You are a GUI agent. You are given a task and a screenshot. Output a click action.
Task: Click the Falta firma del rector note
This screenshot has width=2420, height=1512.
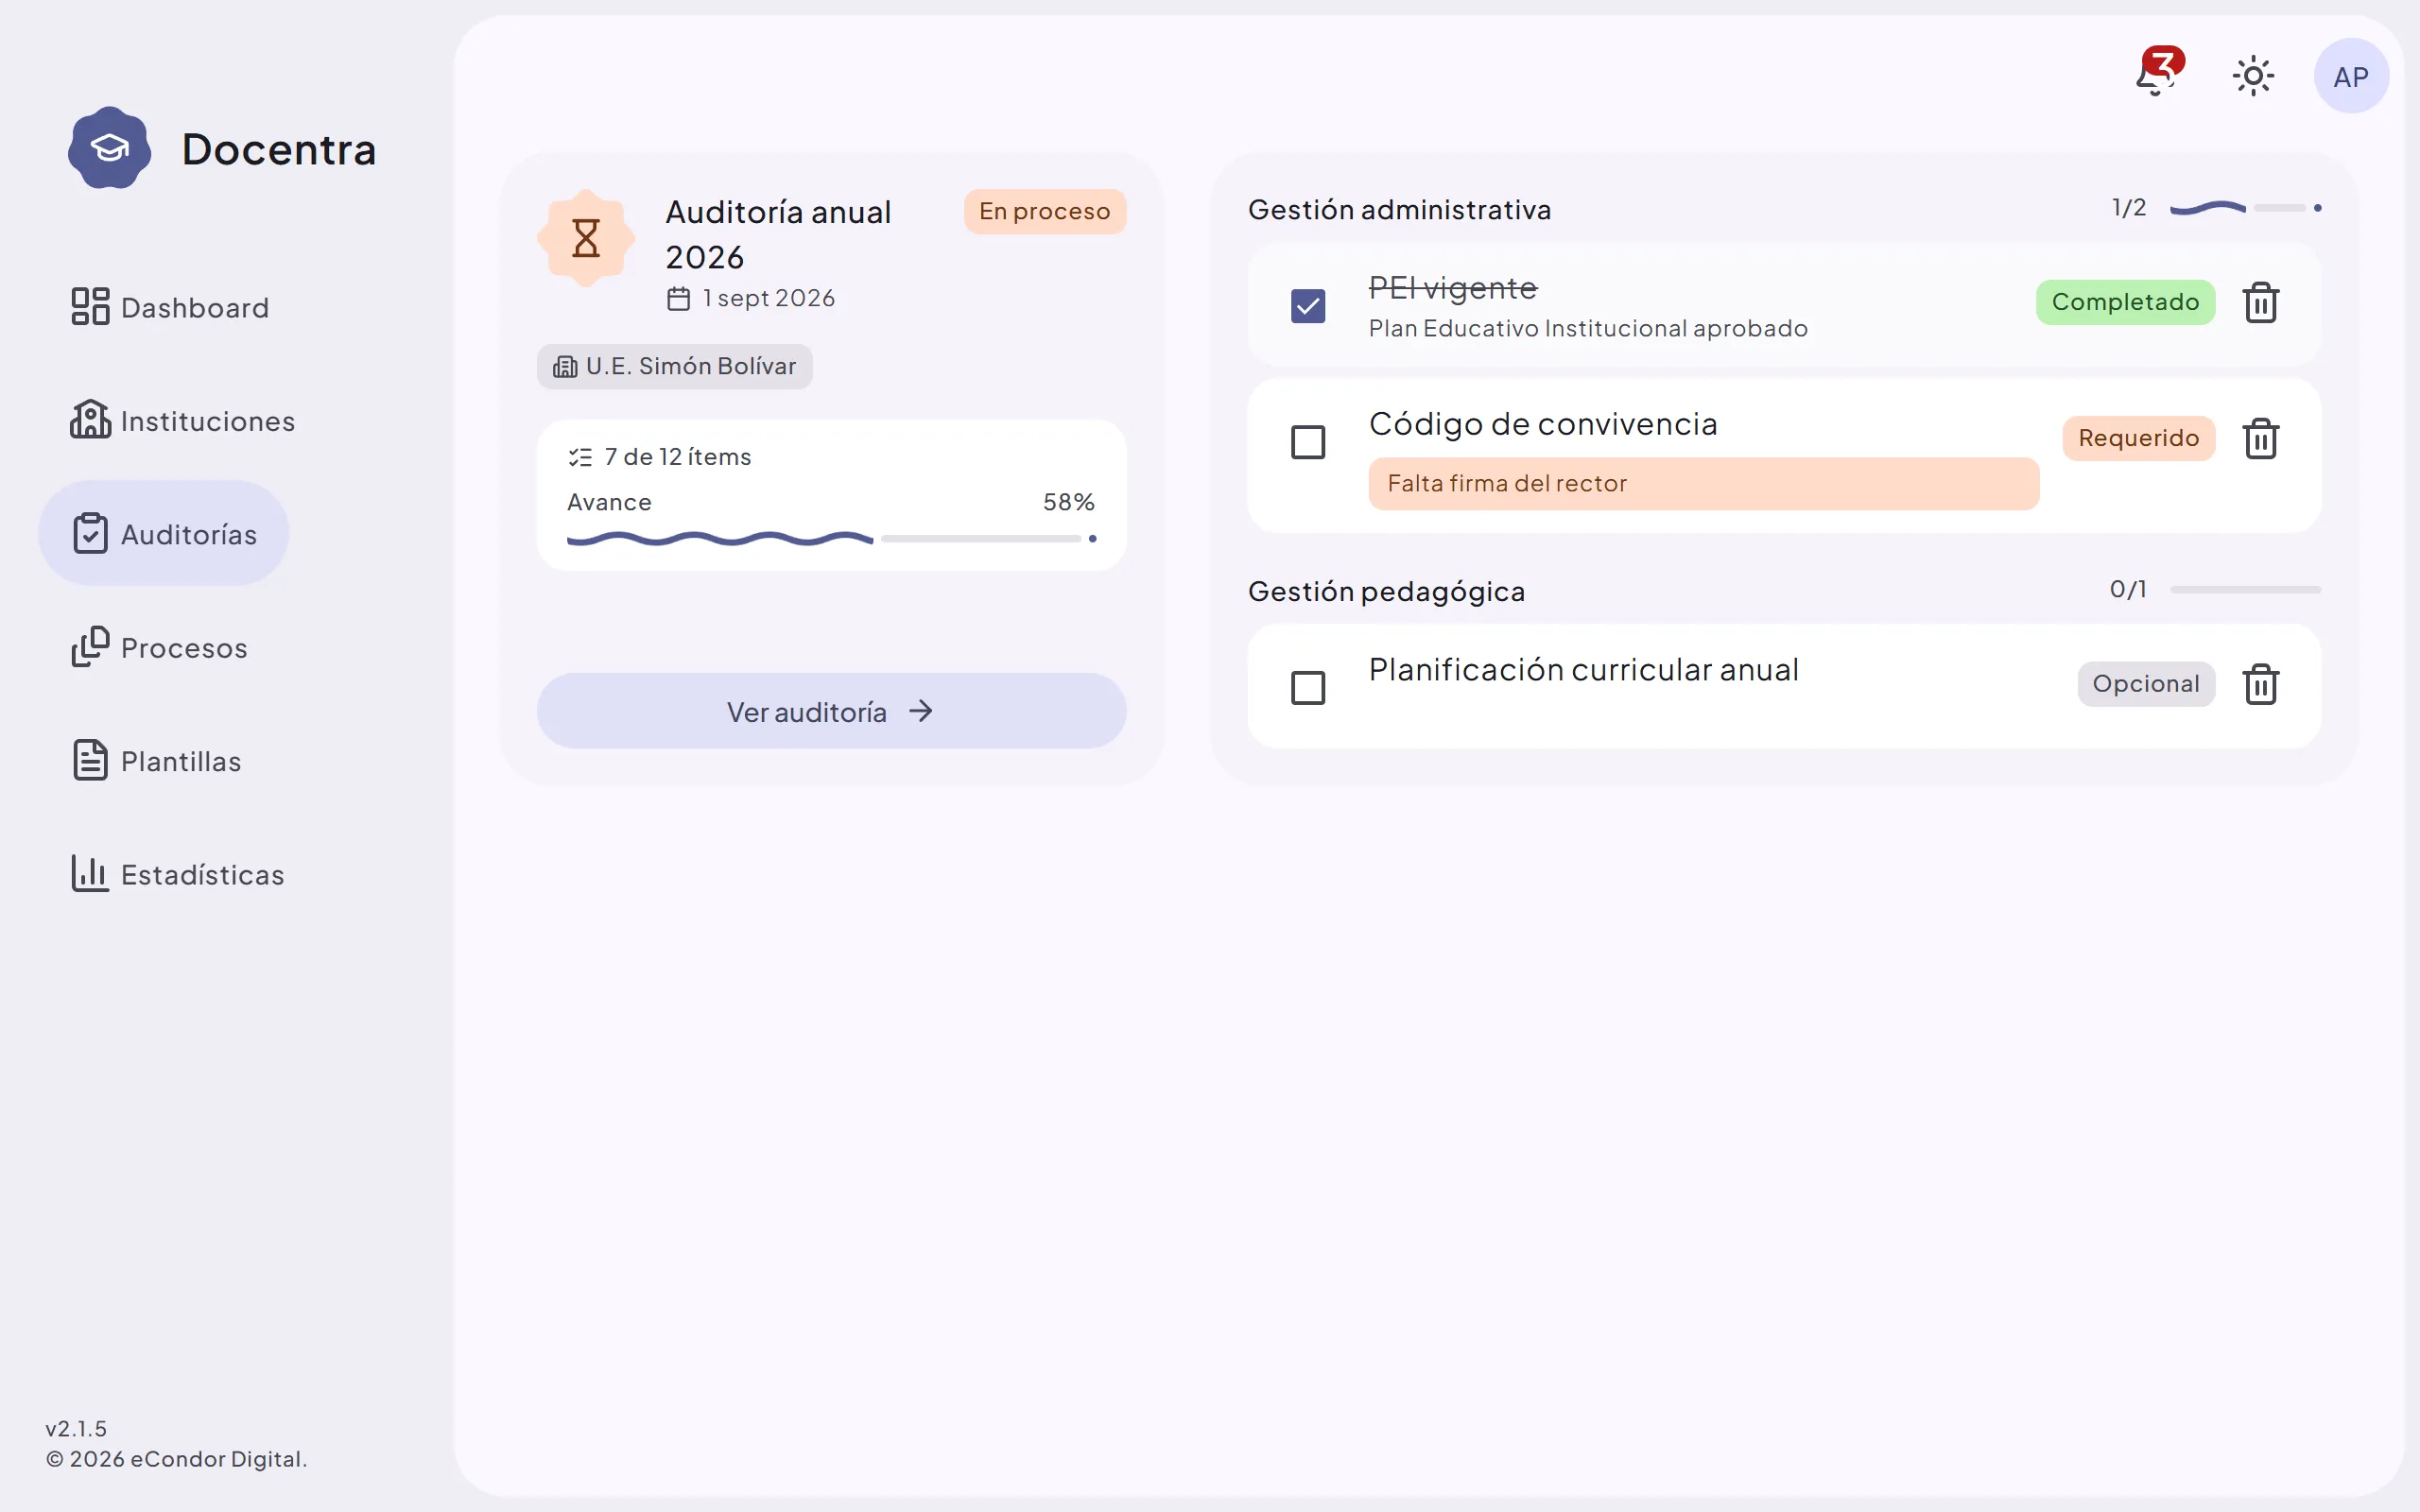1703,484
